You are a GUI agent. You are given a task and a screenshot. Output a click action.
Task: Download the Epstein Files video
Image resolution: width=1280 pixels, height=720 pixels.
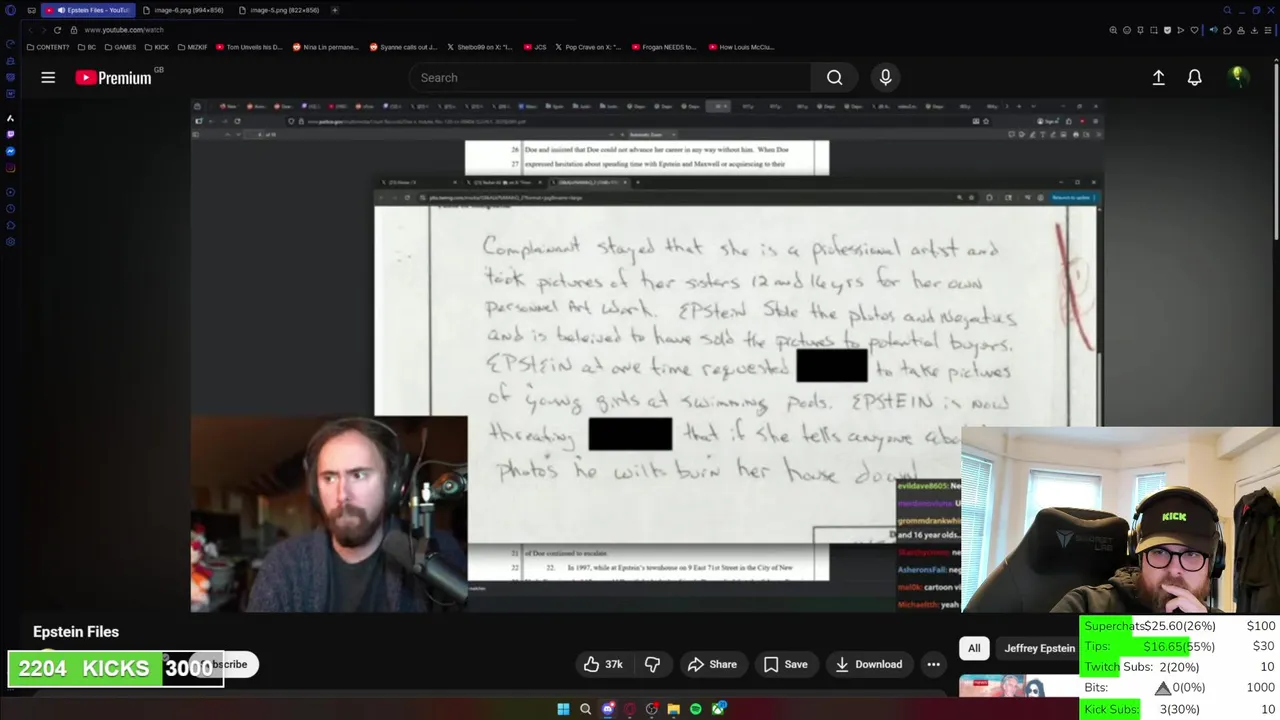click(868, 664)
